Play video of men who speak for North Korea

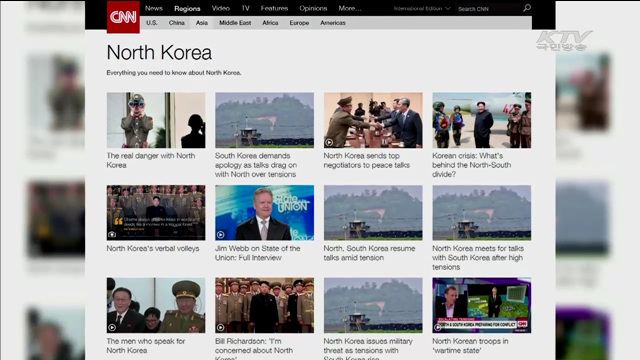click(x=112, y=327)
